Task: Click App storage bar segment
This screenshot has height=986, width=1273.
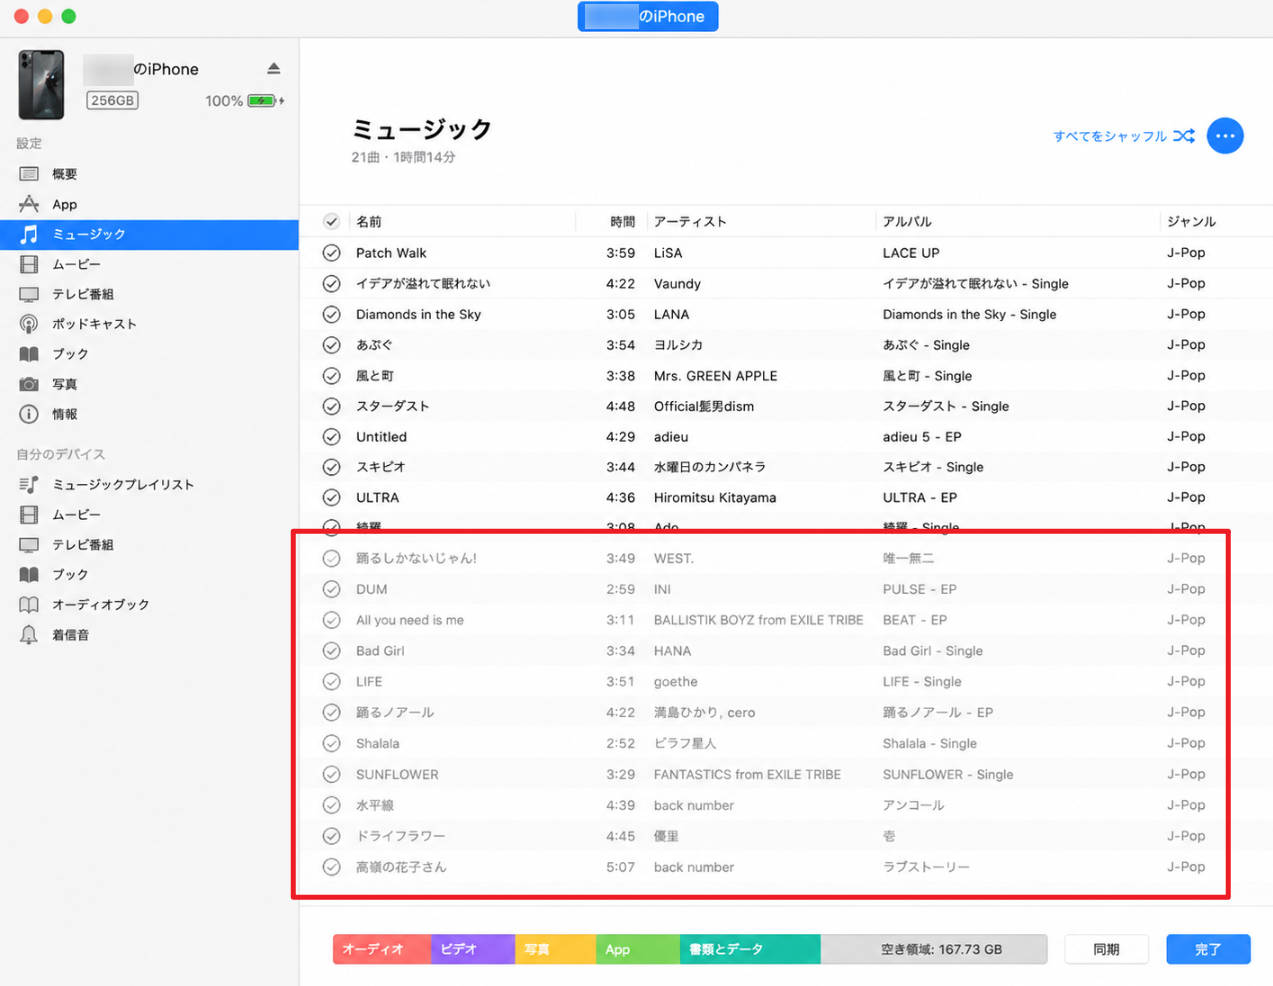Action: pyautogui.click(x=638, y=949)
